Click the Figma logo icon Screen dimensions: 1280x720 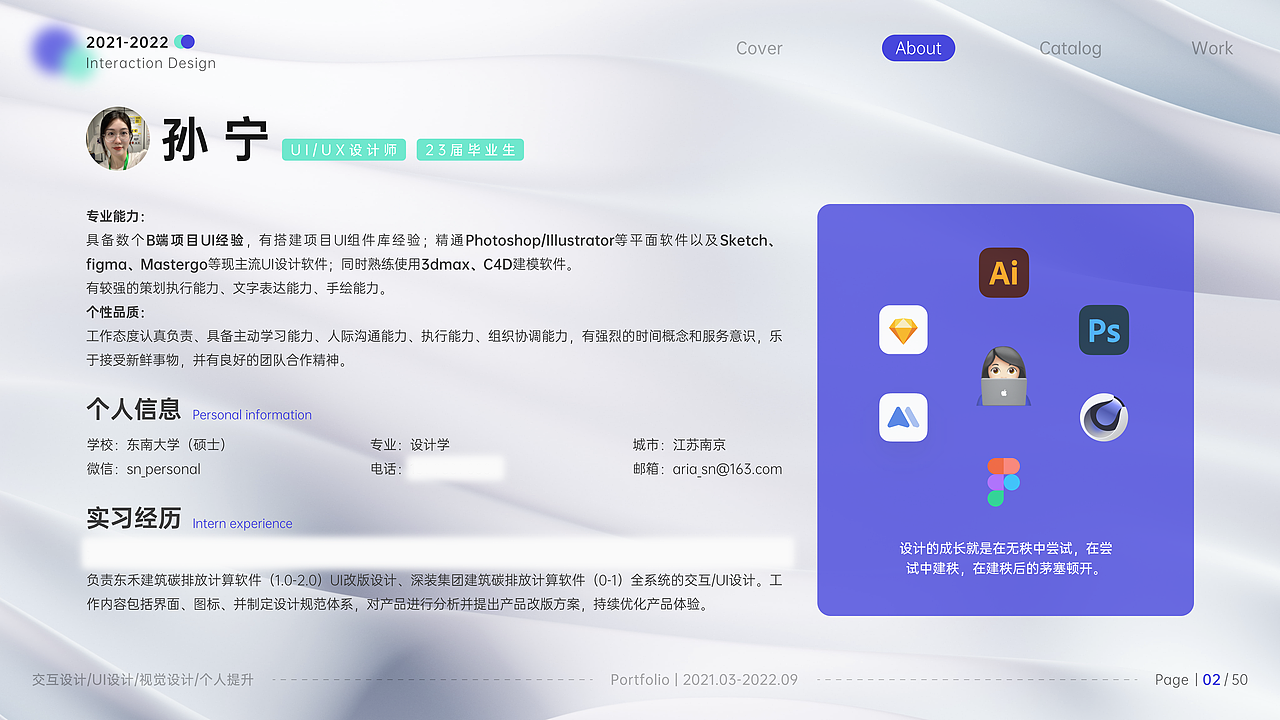pos(1004,482)
